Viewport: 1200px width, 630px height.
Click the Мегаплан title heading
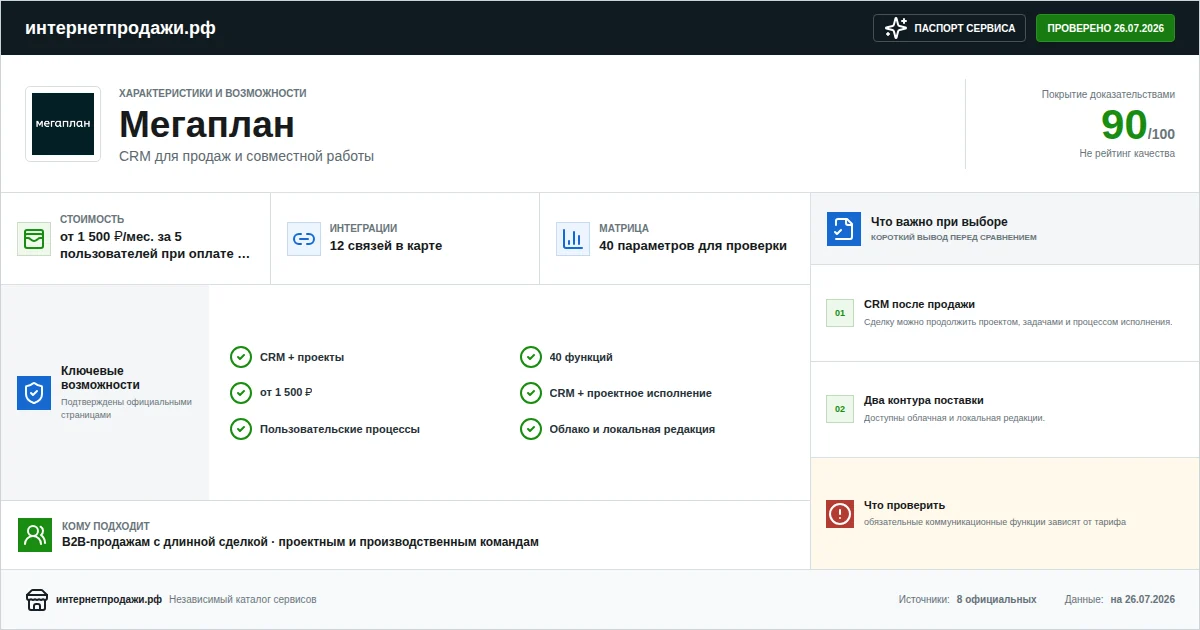pyautogui.click(x=207, y=125)
